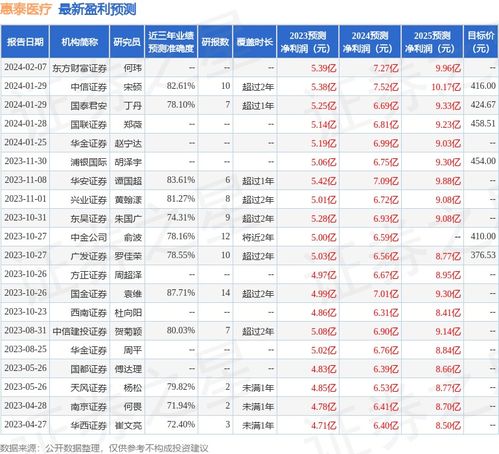Select the 研究员 column header

coord(127,42)
